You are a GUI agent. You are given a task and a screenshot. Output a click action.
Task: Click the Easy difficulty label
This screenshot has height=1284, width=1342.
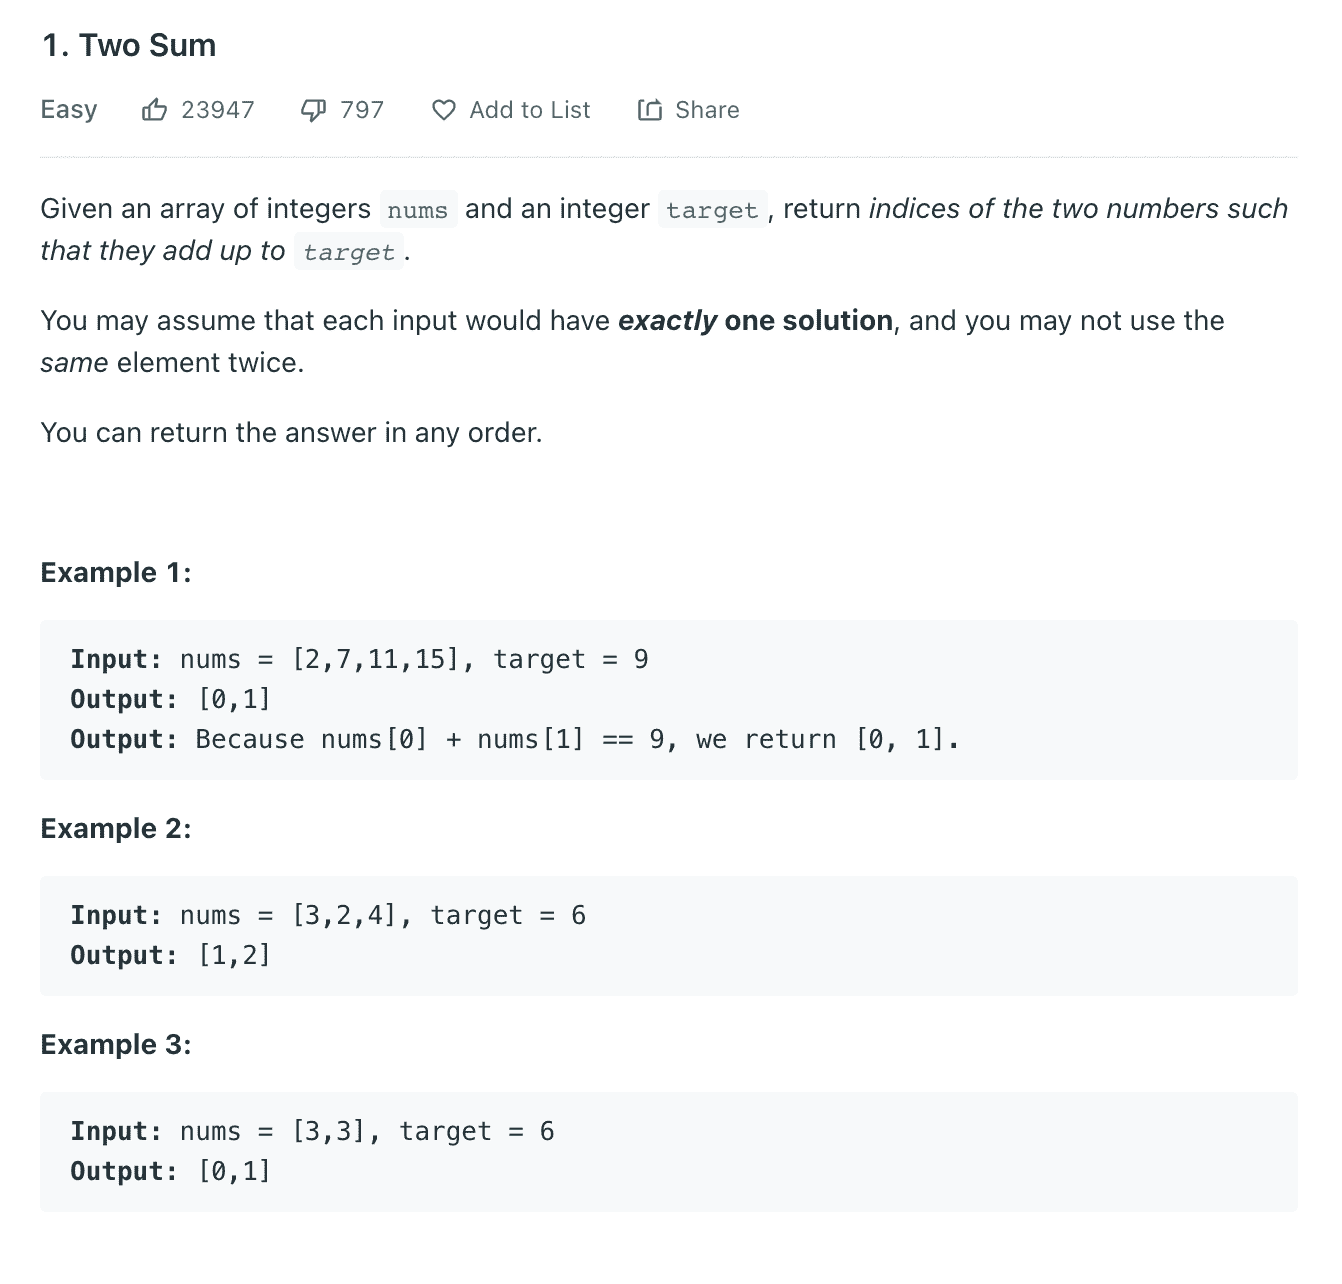[69, 110]
